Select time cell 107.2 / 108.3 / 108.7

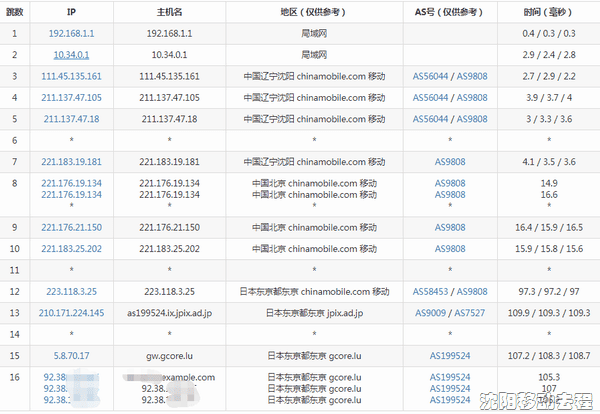pyautogui.click(x=548, y=356)
